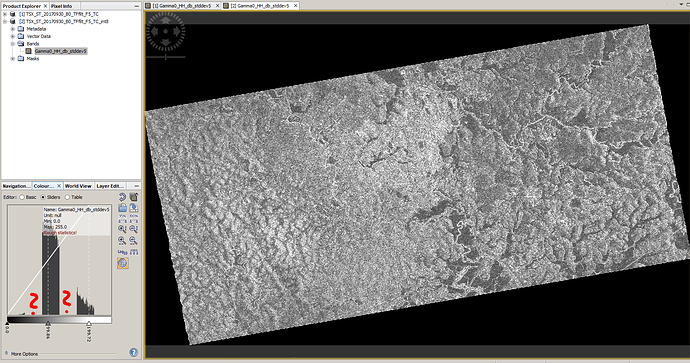Viewport: 690px width, 363px height.
Task: Collapse product [2] TSX_ST_20170930 node
Action: pyautogui.click(x=5, y=21)
